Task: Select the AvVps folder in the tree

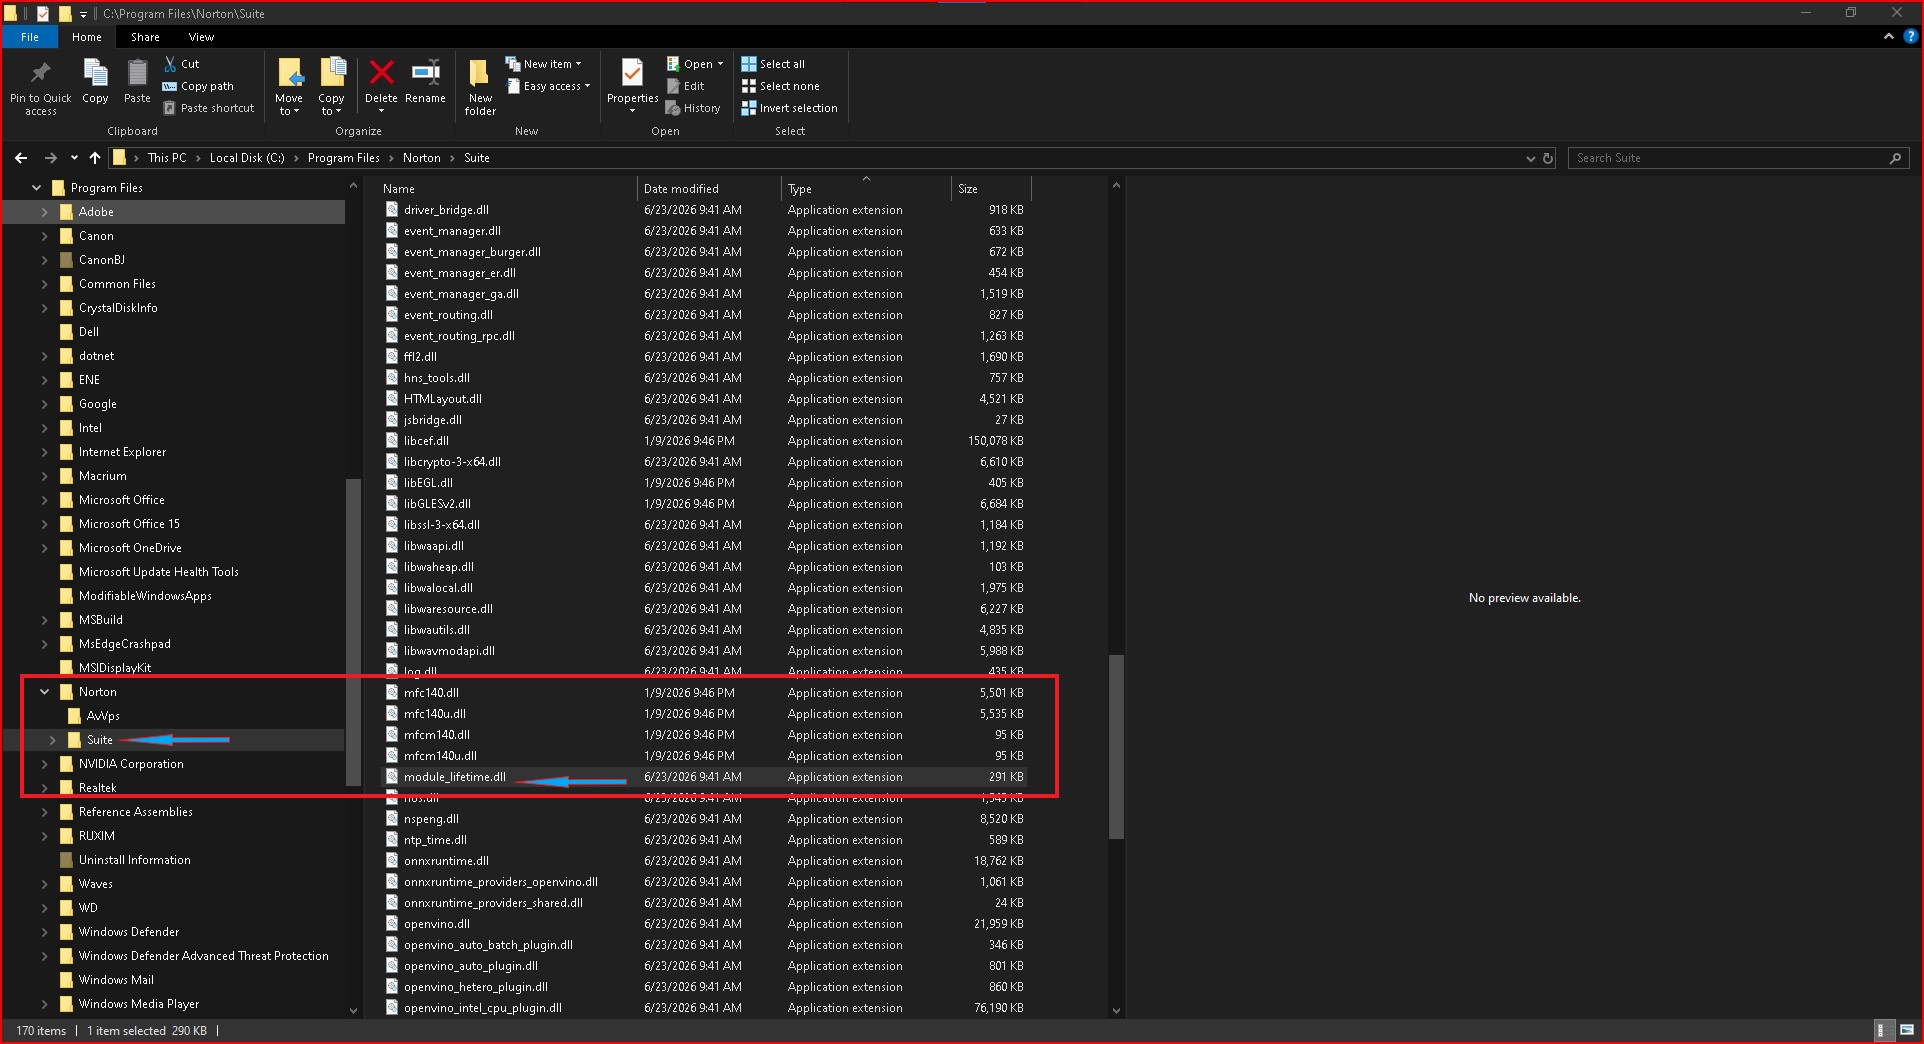Action: pyautogui.click(x=102, y=716)
